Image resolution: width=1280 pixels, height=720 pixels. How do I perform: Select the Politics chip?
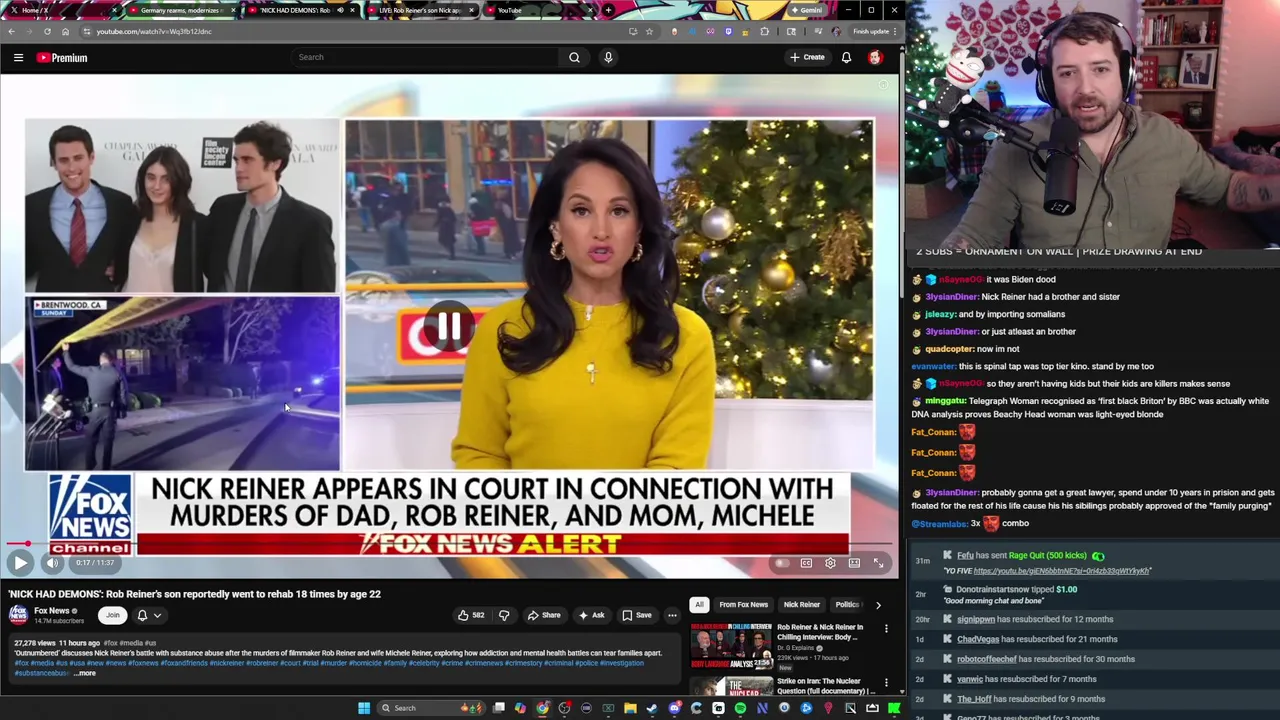847,604
